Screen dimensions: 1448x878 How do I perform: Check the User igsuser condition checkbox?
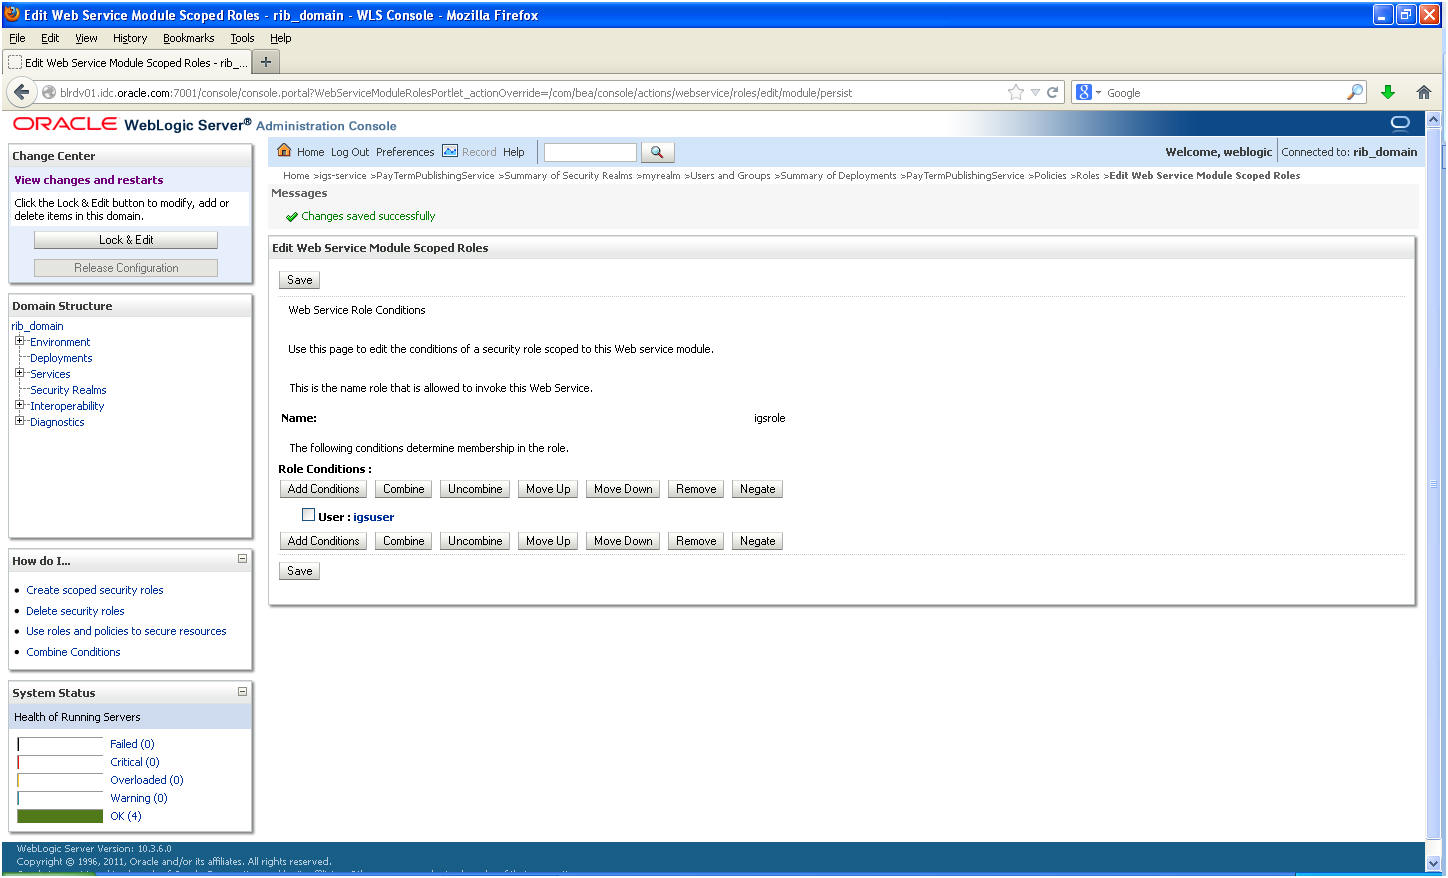pyautogui.click(x=308, y=515)
